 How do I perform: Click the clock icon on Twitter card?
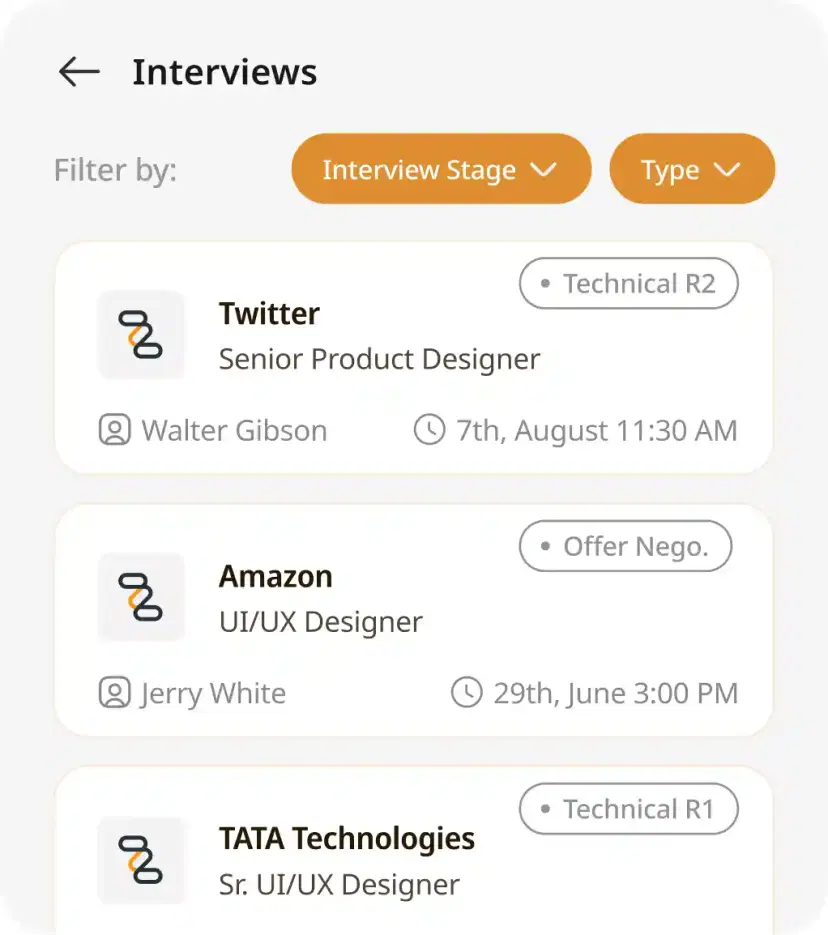coord(429,431)
